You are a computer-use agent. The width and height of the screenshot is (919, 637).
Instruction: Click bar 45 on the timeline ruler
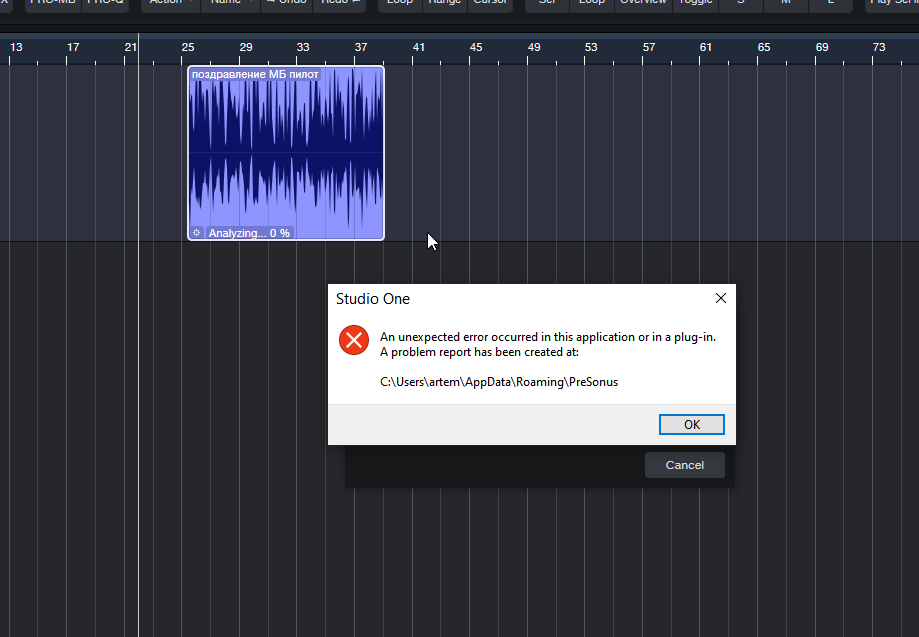pyautogui.click(x=476, y=47)
